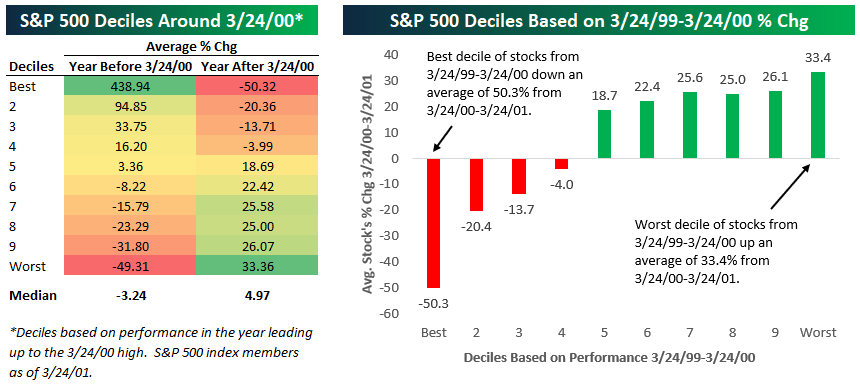
Task: Select the Year After 3/24/00 column header
Action: pyautogui.click(x=257, y=67)
